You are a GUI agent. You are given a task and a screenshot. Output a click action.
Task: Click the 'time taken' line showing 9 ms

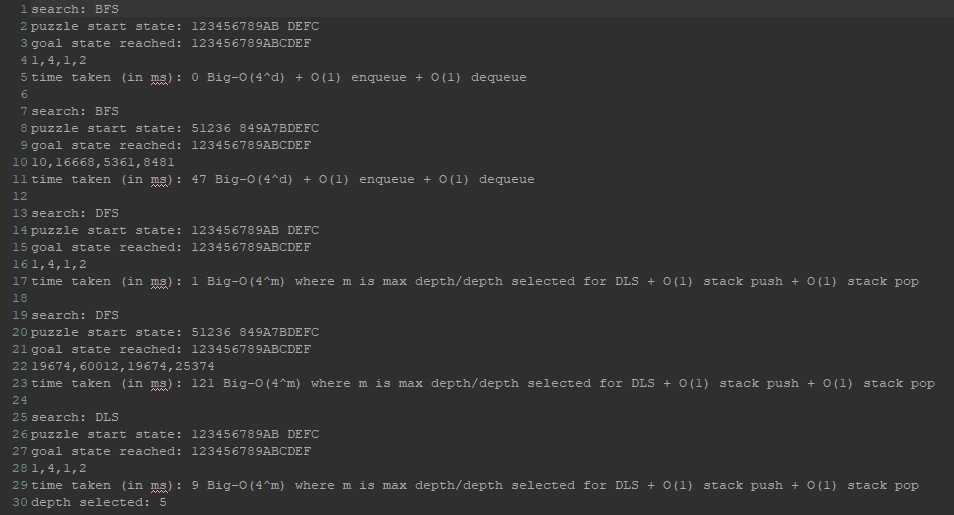coord(474,485)
